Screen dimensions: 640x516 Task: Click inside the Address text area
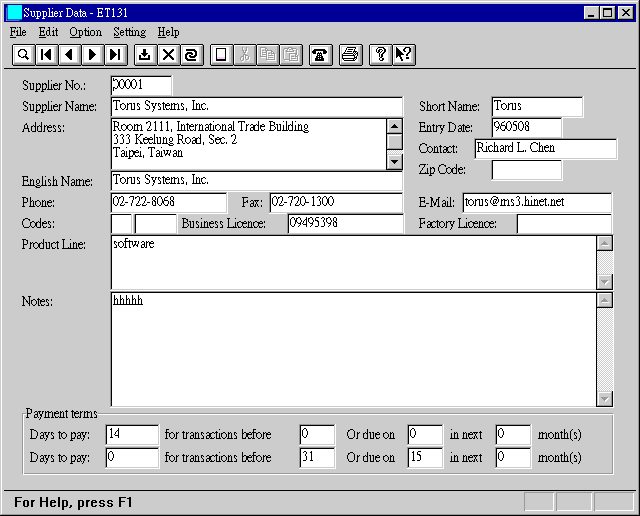pyautogui.click(x=248, y=144)
